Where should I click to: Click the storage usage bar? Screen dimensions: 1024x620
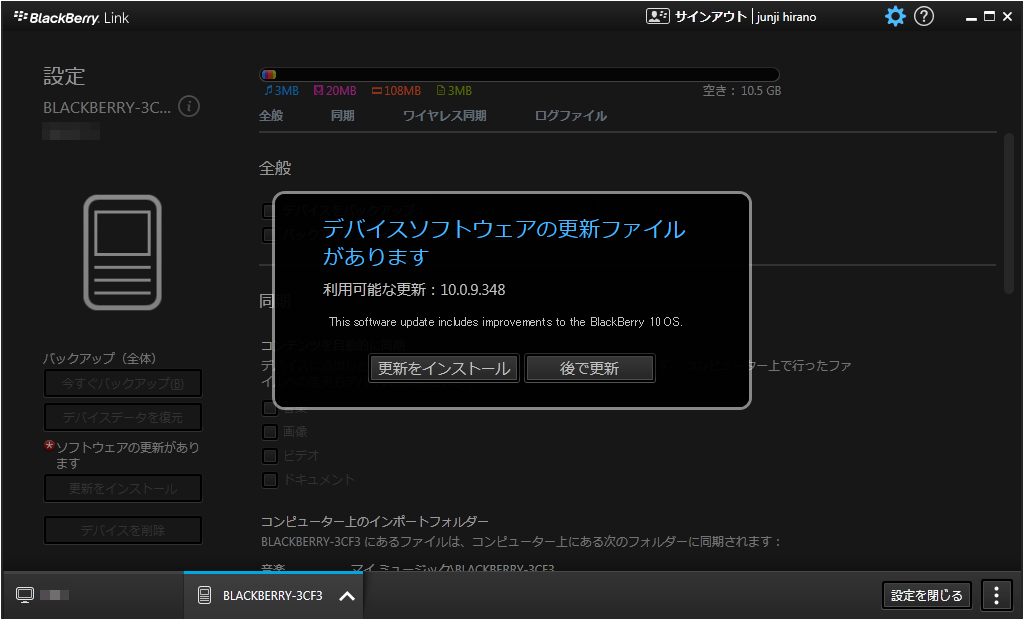point(519,75)
